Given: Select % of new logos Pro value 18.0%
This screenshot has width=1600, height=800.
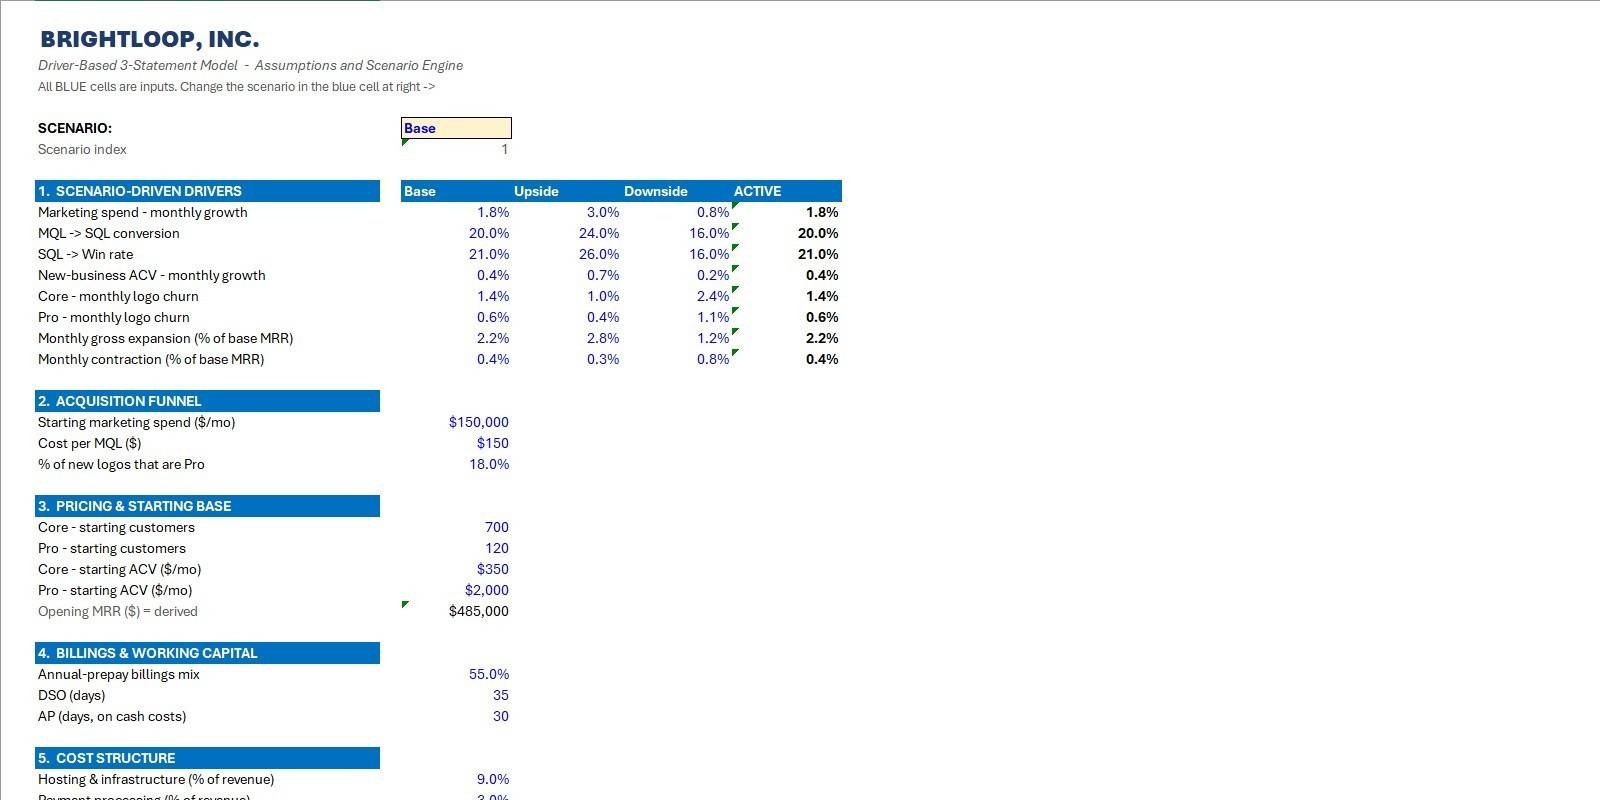Looking at the screenshot, I should [x=489, y=464].
